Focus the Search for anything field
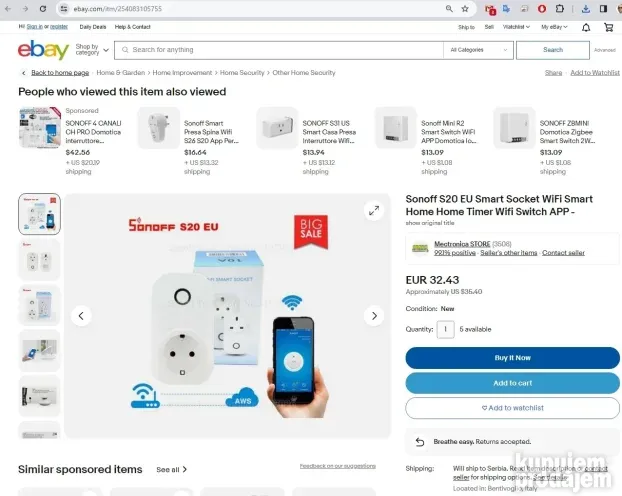 [279, 50]
